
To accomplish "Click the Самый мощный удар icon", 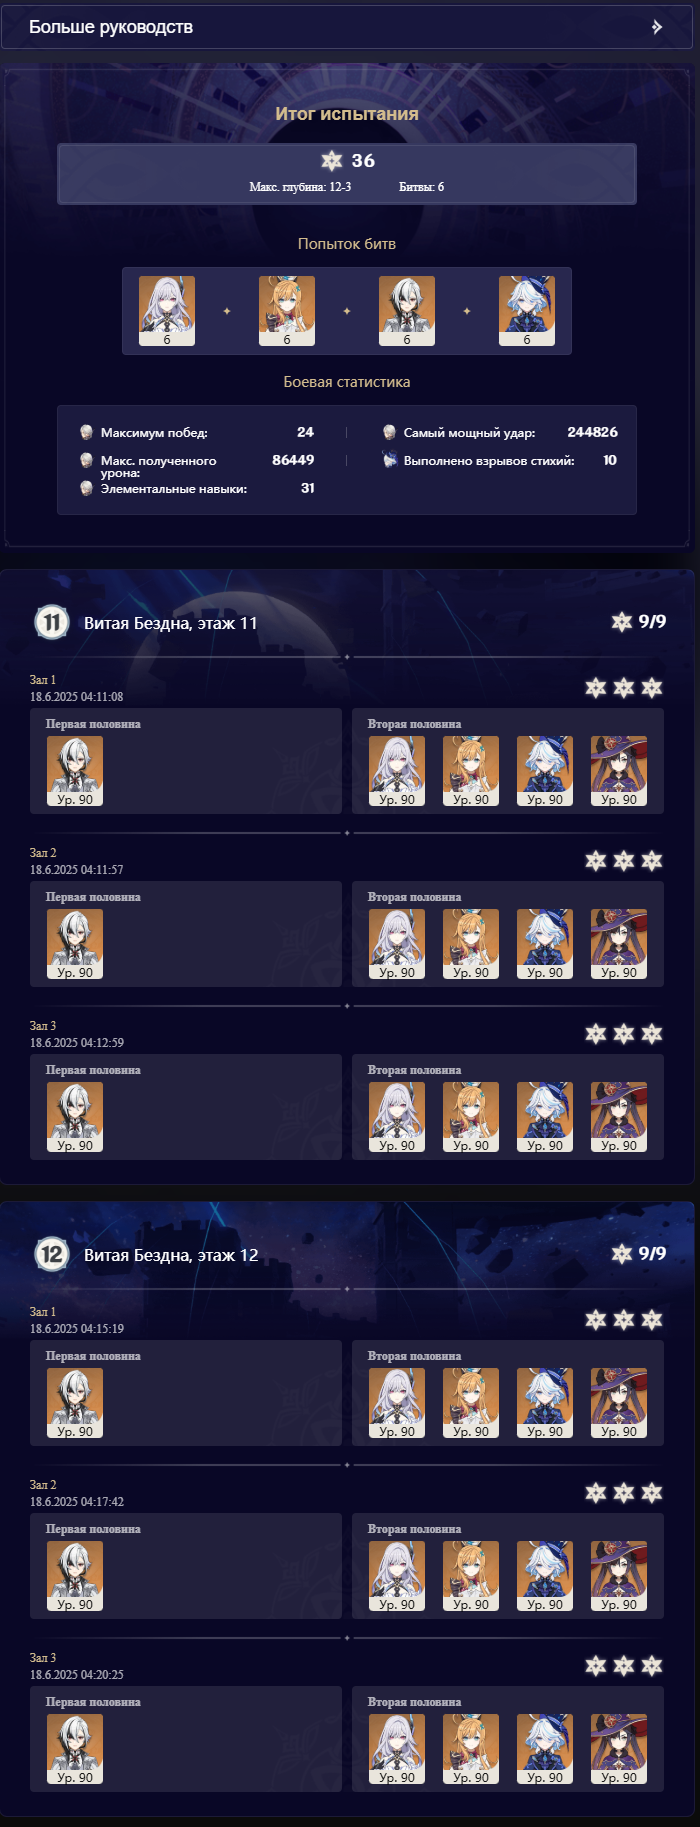I will point(390,432).
